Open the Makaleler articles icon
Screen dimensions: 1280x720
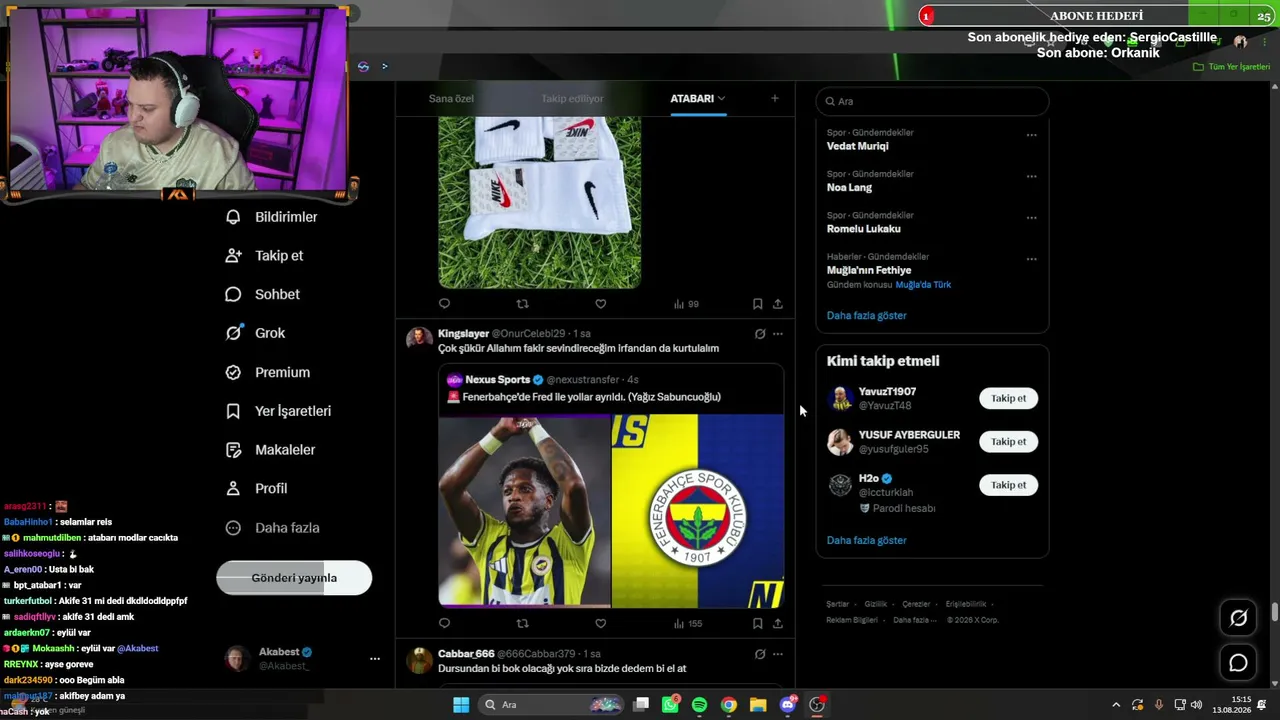click(x=233, y=450)
